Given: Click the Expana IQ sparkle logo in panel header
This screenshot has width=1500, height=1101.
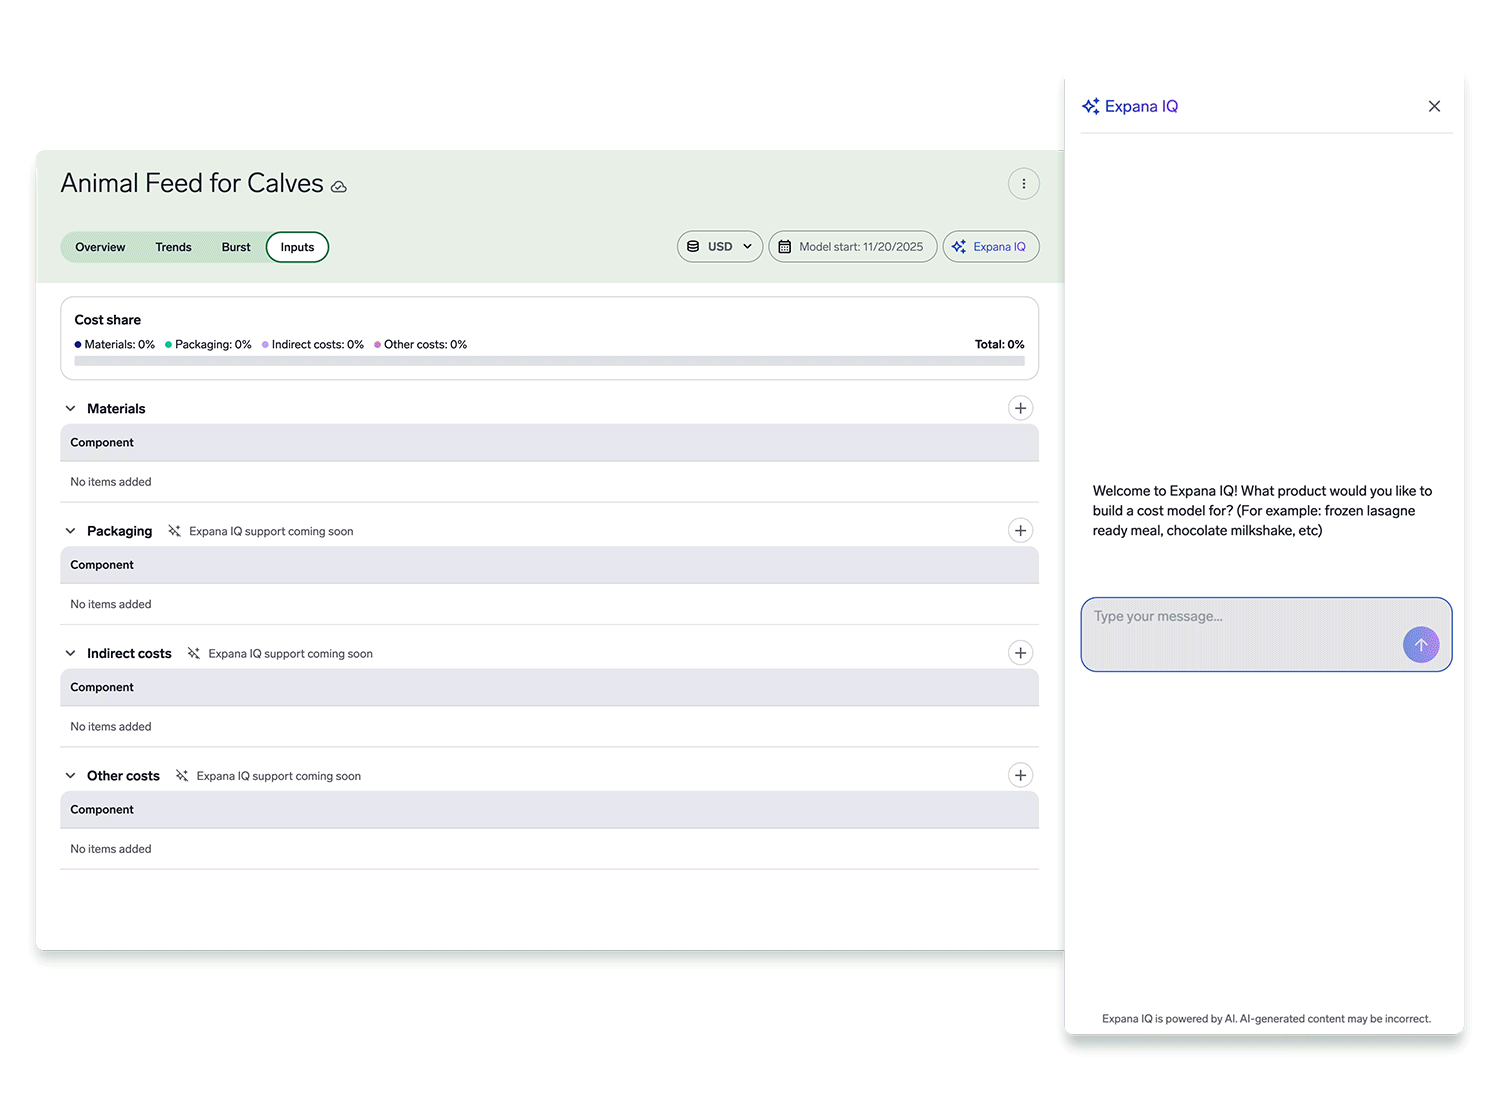Looking at the screenshot, I should (x=1091, y=106).
